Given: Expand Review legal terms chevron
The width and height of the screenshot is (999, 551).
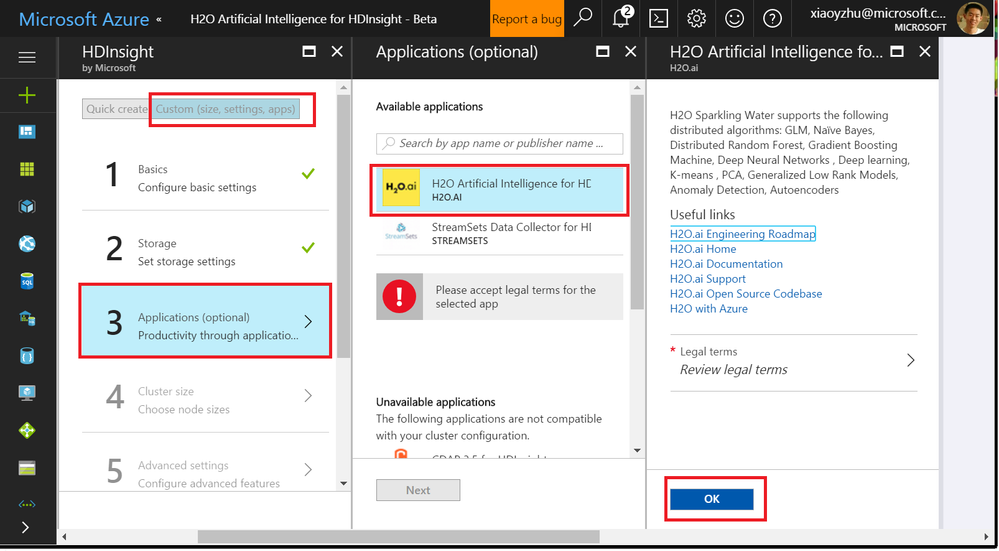Looking at the screenshot, I should tap(910, 361).
